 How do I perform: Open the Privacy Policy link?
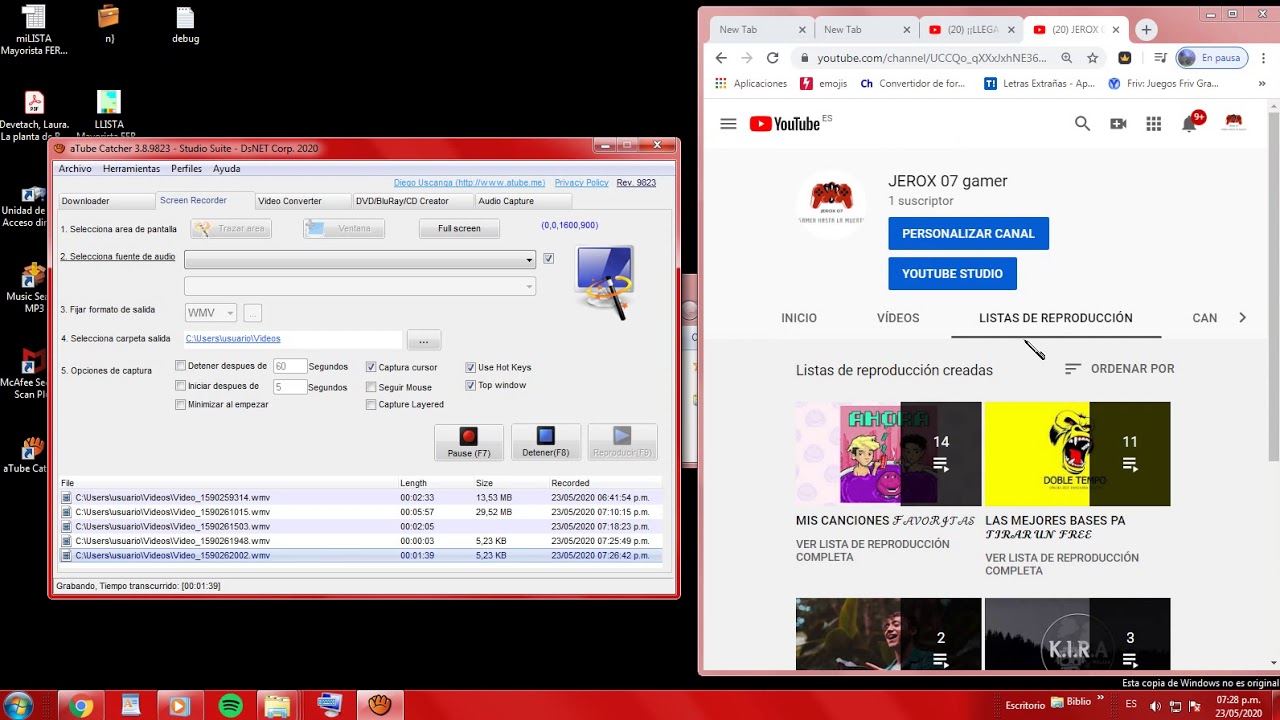click(581, 183)
